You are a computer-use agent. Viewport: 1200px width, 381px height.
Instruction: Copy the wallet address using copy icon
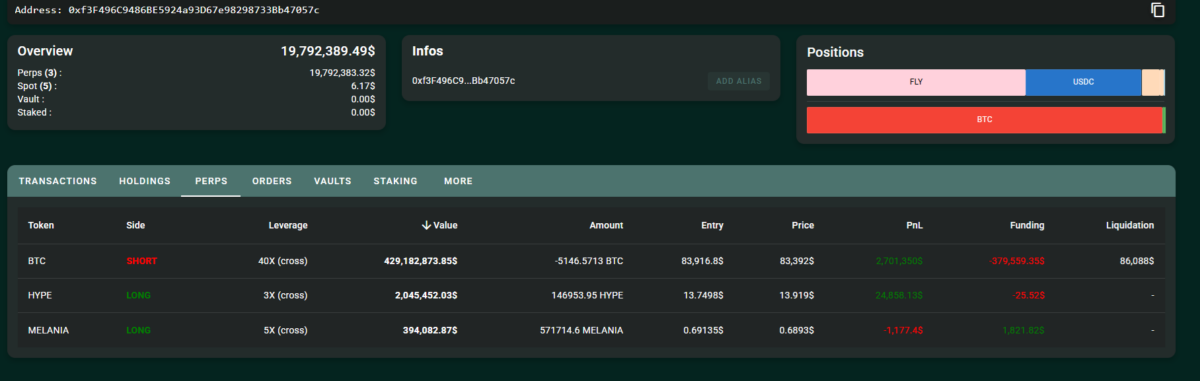tap(1158, 10)
